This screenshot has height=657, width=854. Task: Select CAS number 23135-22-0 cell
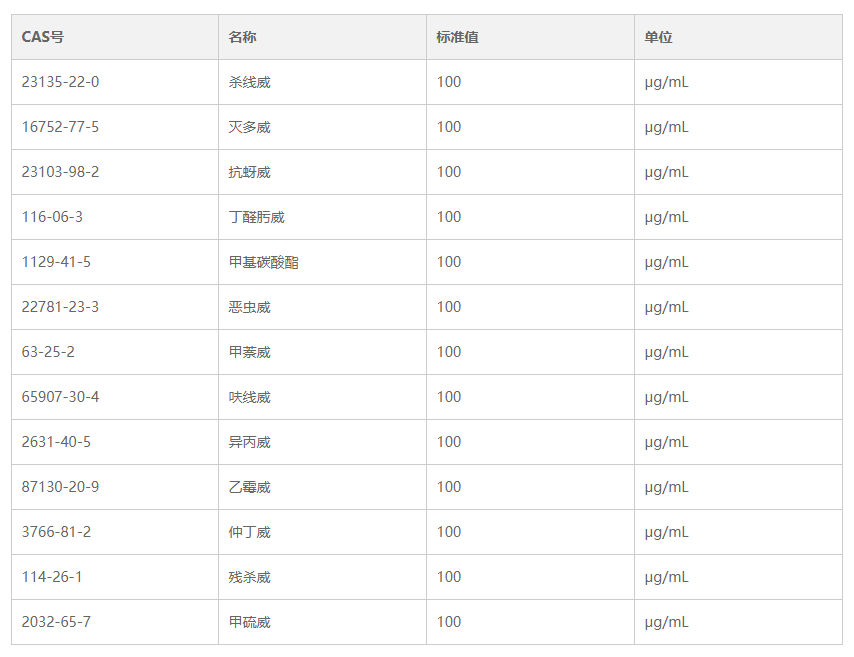pyautogui.click(x=60, y=82)
